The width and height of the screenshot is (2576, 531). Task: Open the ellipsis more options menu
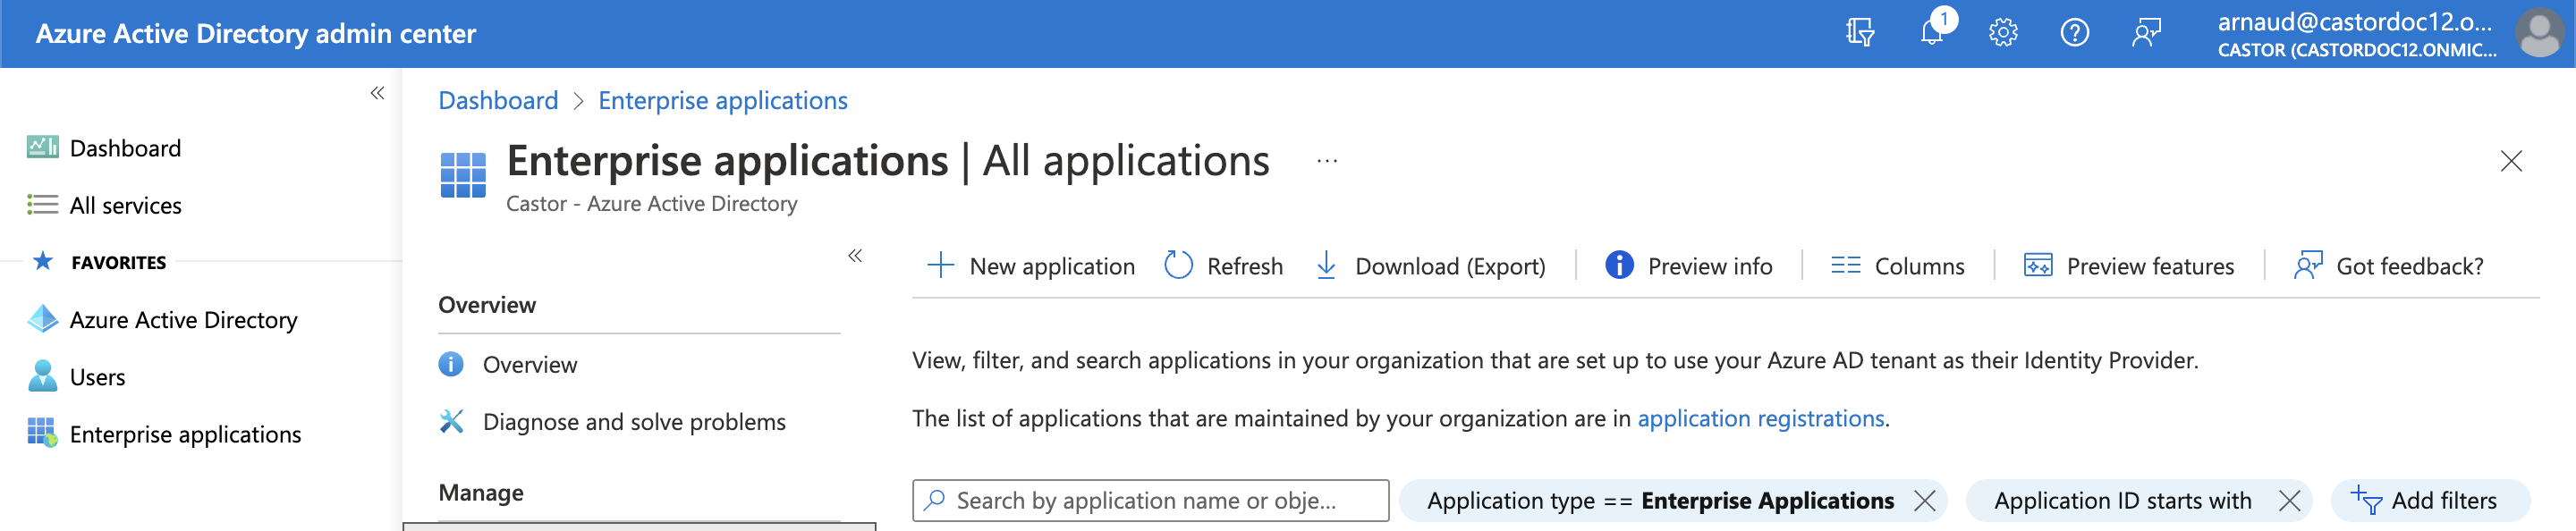coord(1326,161)
